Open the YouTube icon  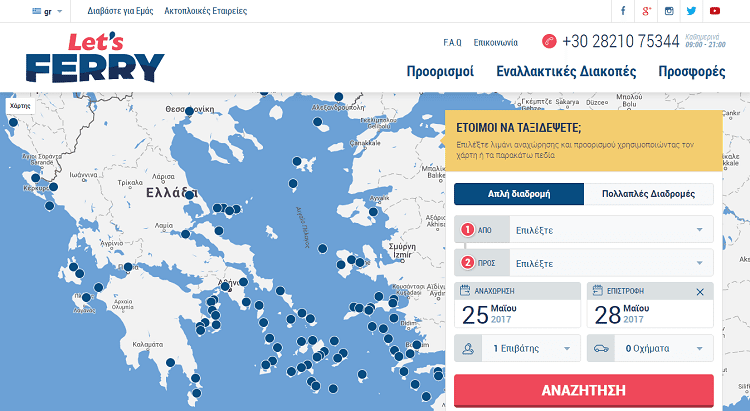pos(715,11)
